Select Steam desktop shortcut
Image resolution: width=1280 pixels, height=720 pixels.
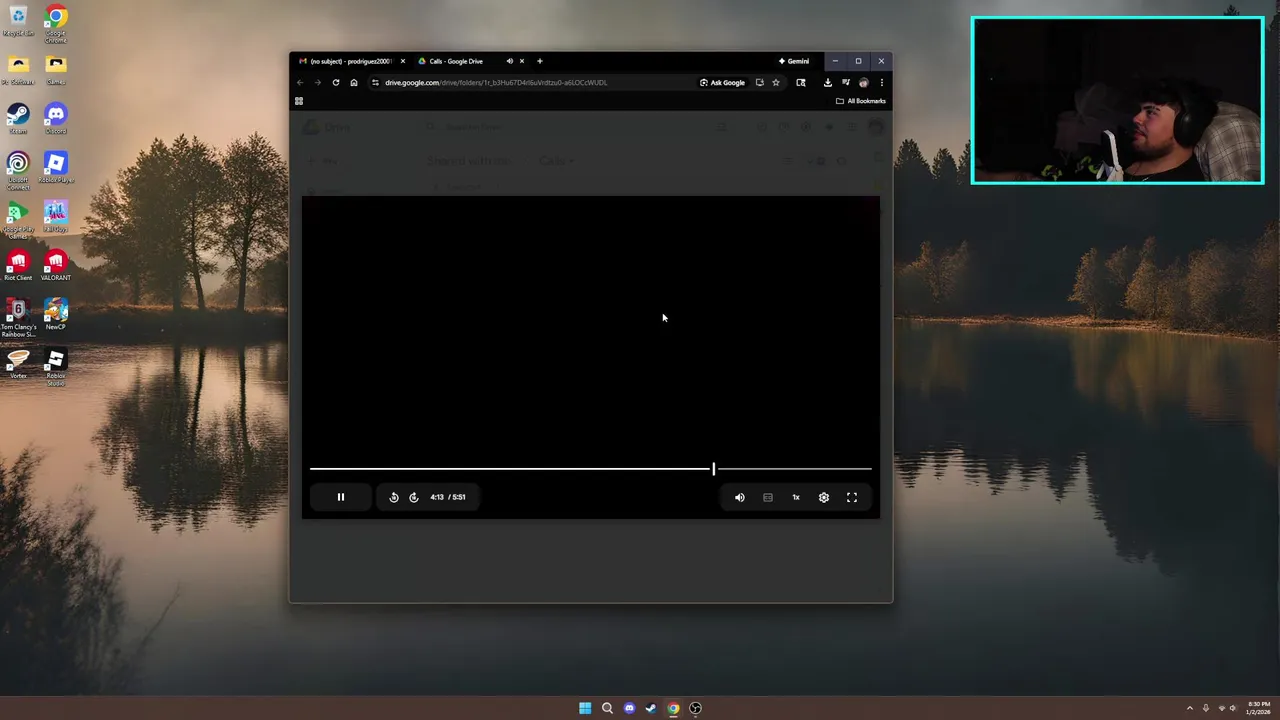click(18, 119)
